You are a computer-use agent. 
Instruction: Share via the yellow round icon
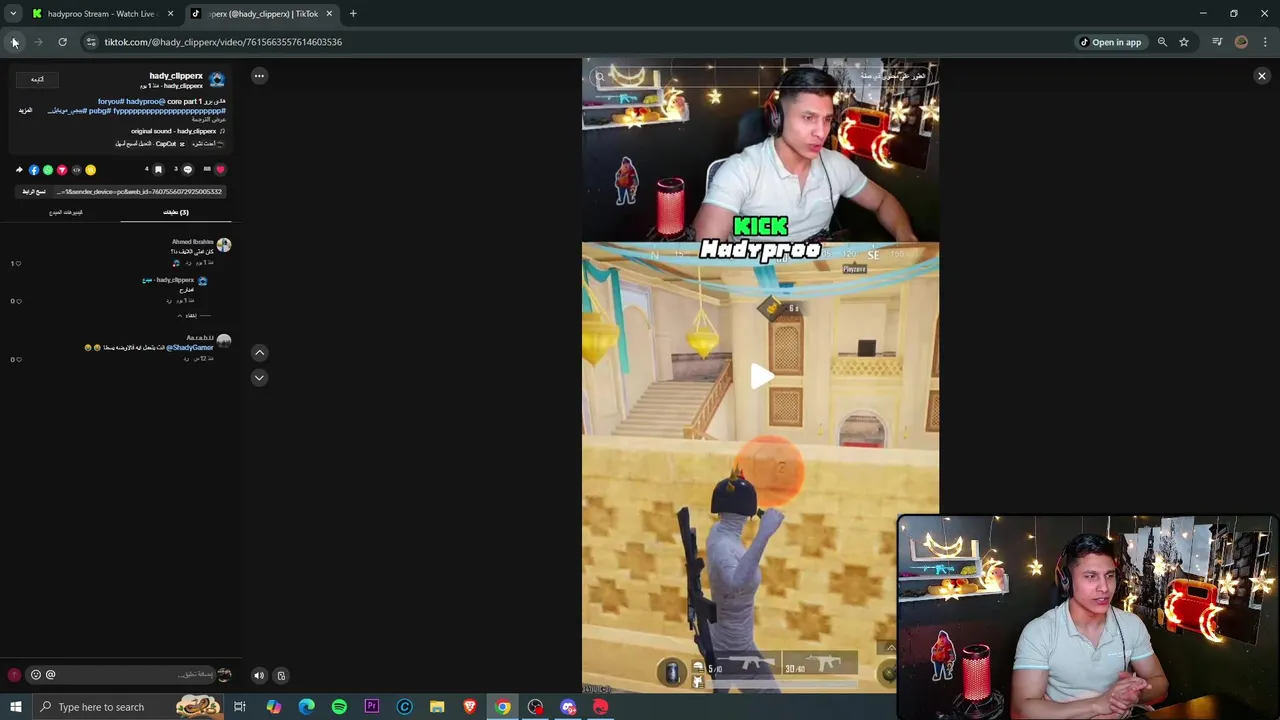click(x=90, y=170)
